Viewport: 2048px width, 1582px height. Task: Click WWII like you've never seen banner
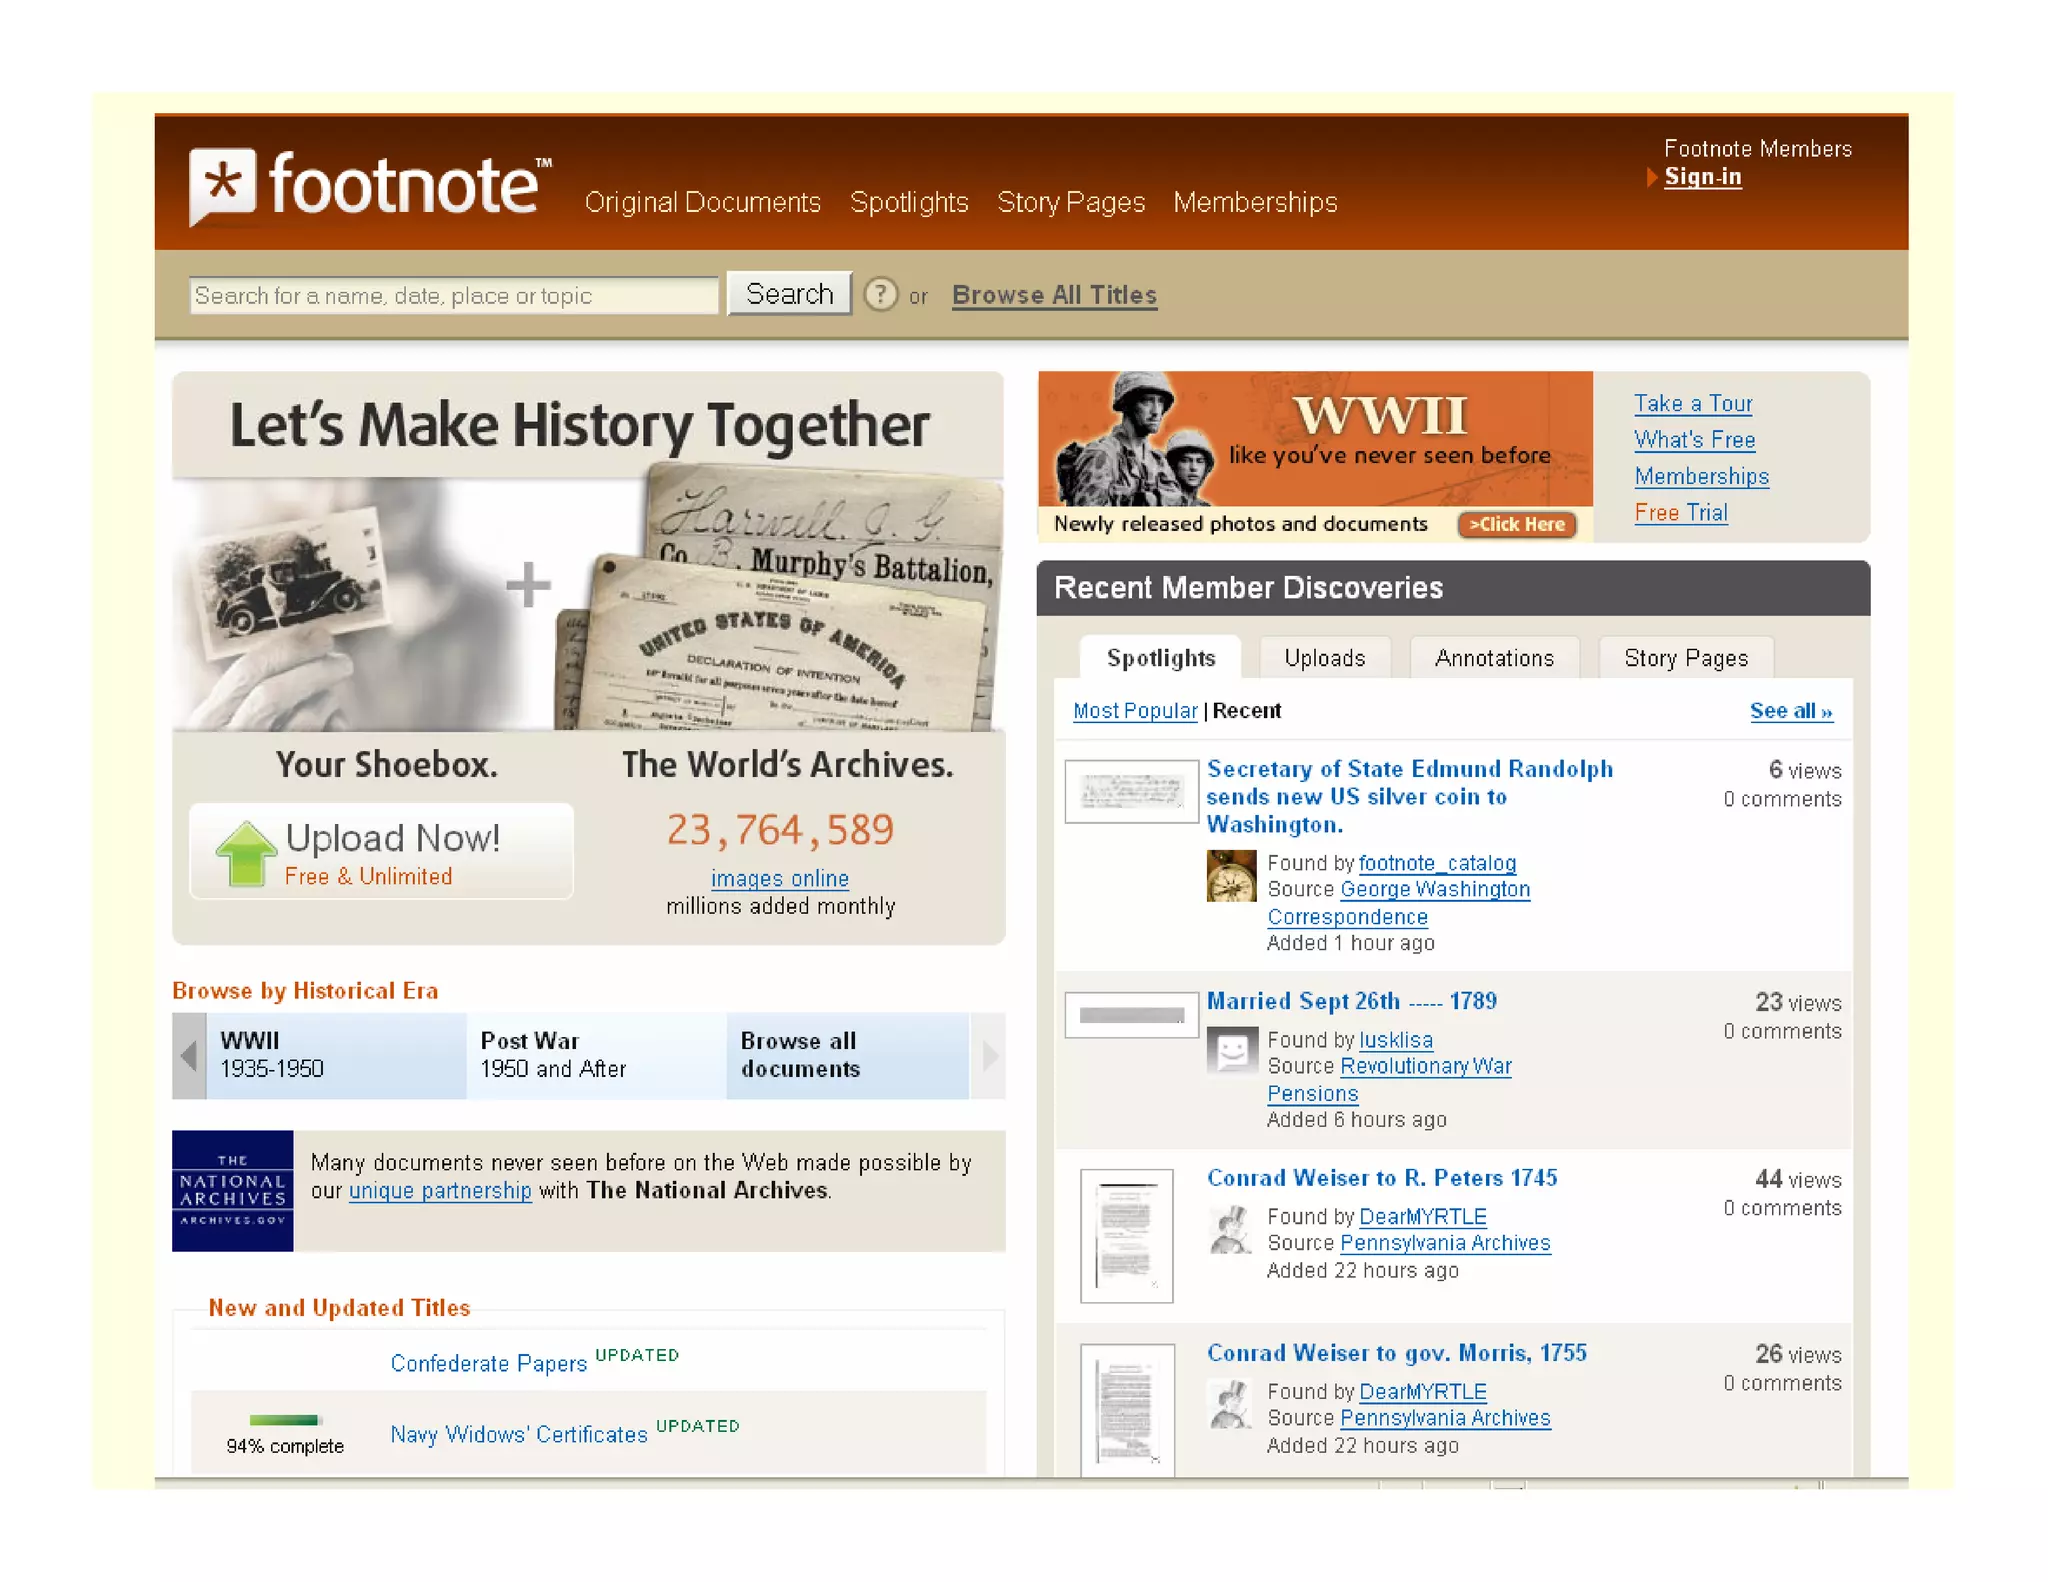point(1314,456)
